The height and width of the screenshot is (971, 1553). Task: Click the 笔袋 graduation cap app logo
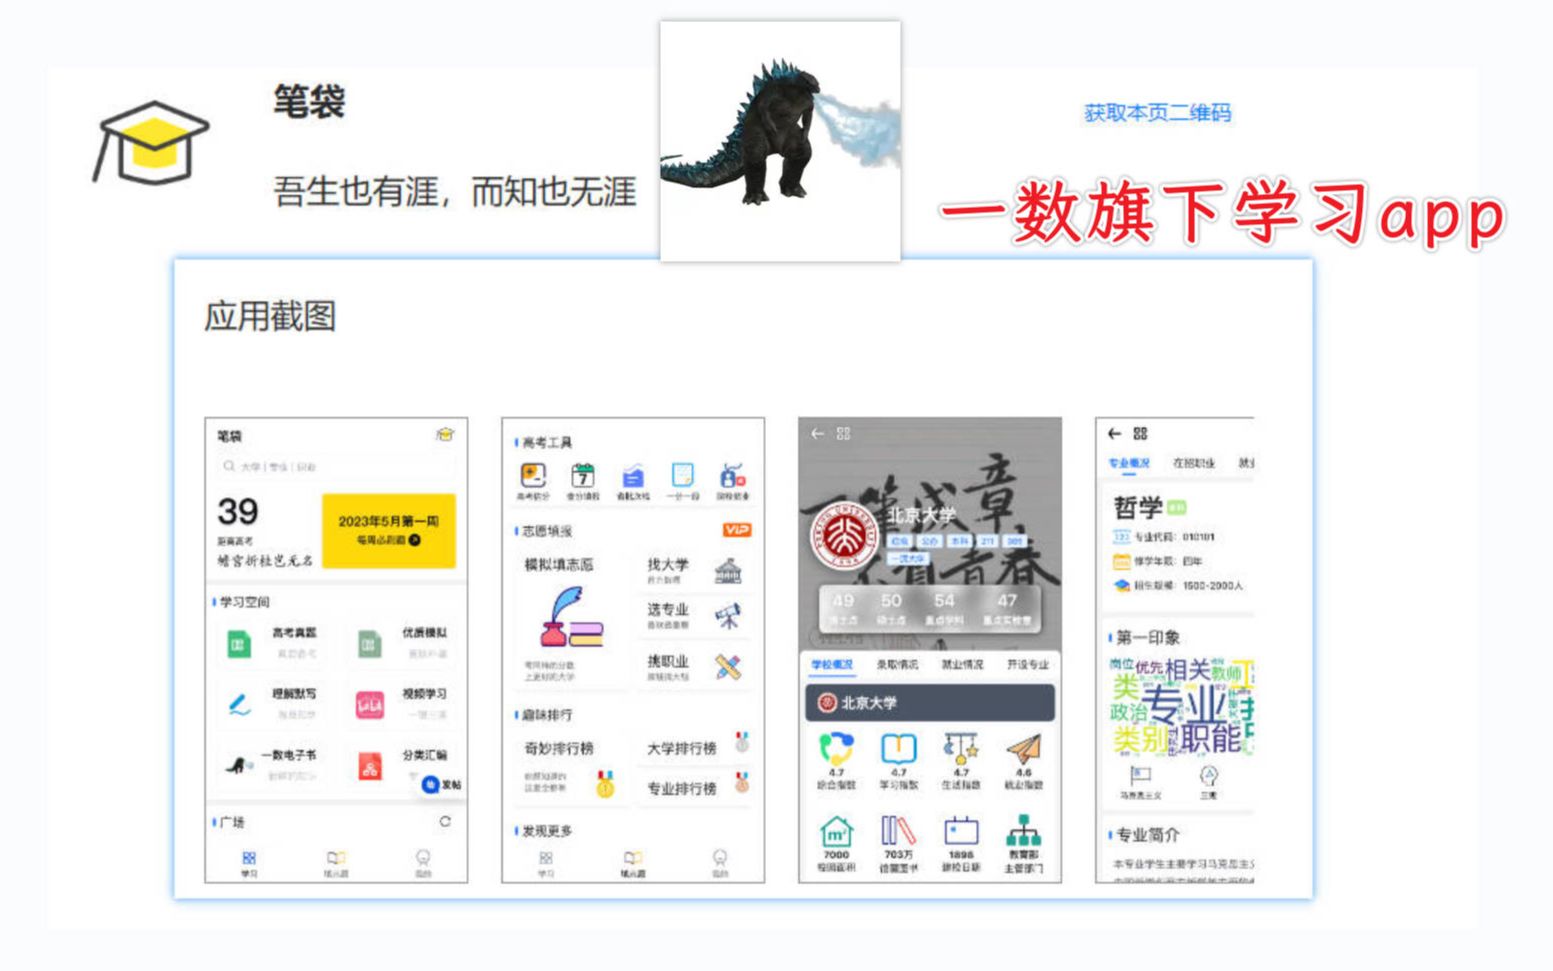(151, 142)
